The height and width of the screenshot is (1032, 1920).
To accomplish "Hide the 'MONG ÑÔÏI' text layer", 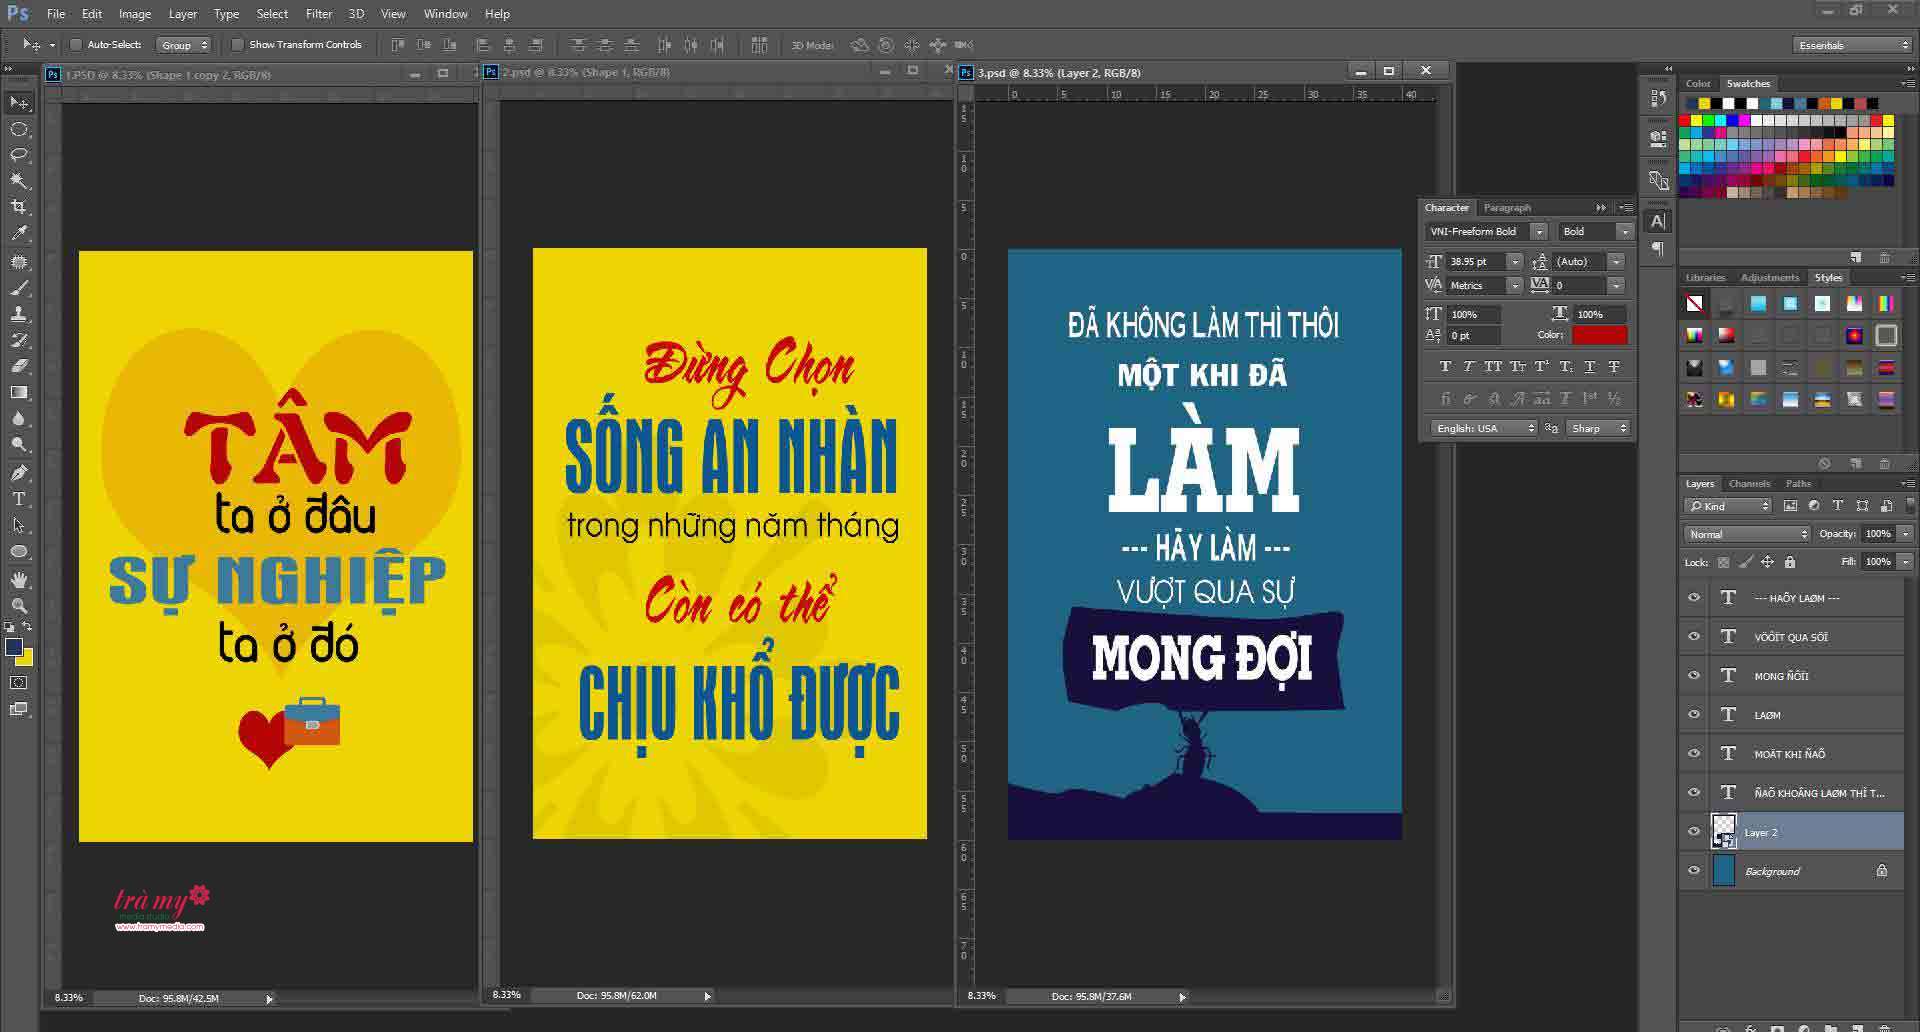I will (1694, 676).
